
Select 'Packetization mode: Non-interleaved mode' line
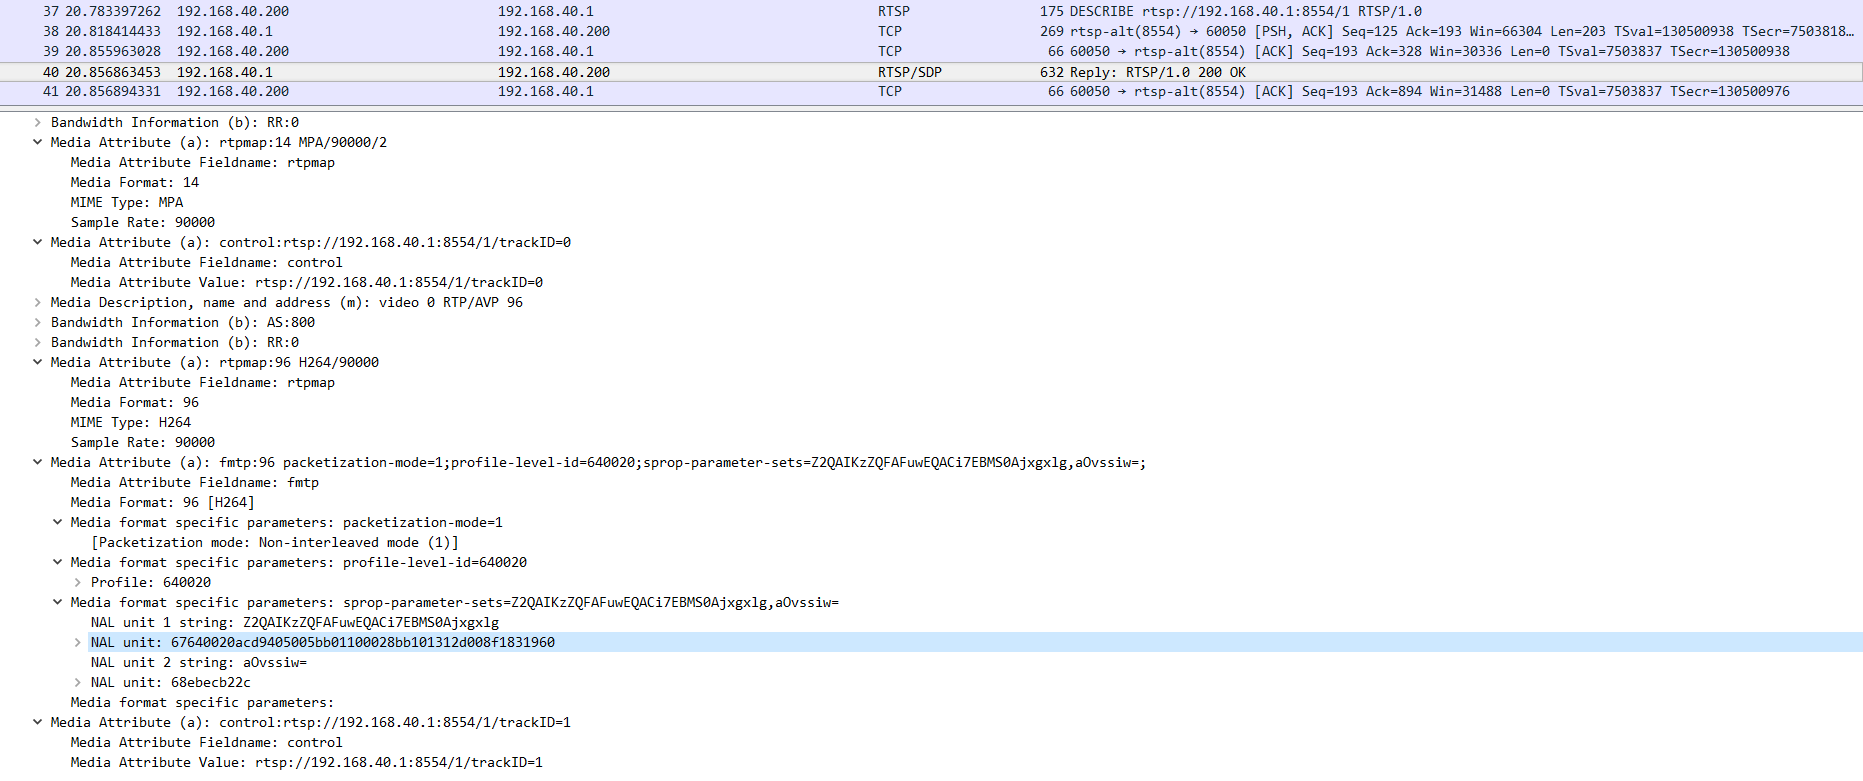click(x=275, y=542)
